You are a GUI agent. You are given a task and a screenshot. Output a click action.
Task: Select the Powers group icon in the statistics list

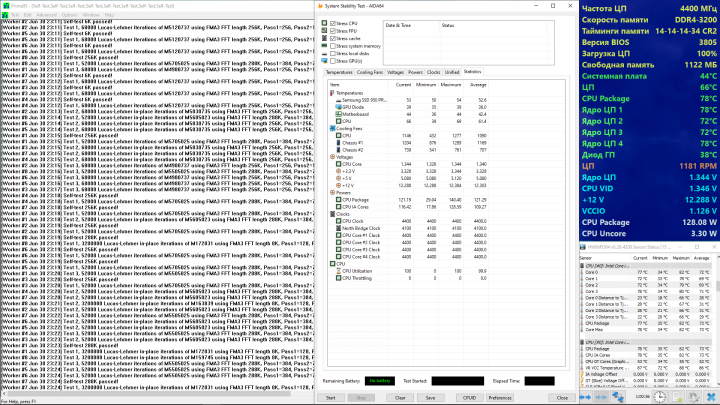[x=332, y=193]
